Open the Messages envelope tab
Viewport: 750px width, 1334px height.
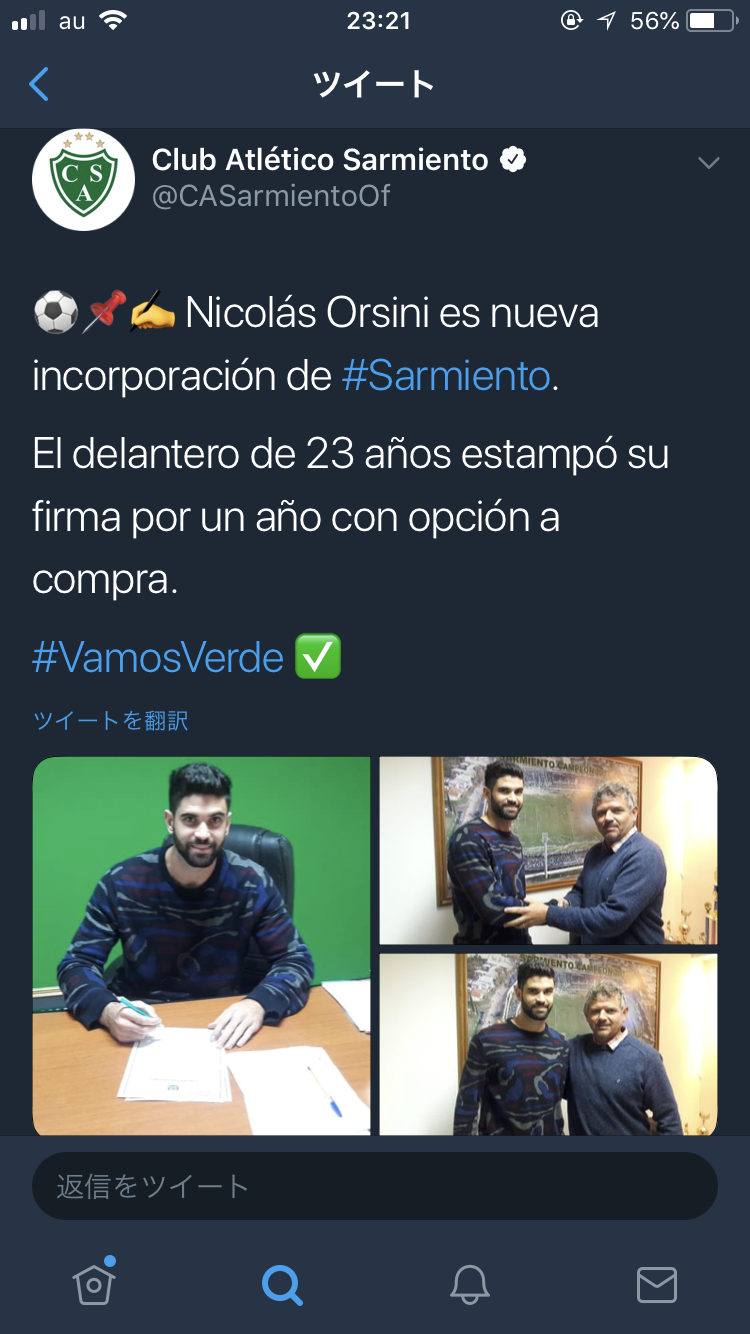[x=657, y=1285]
